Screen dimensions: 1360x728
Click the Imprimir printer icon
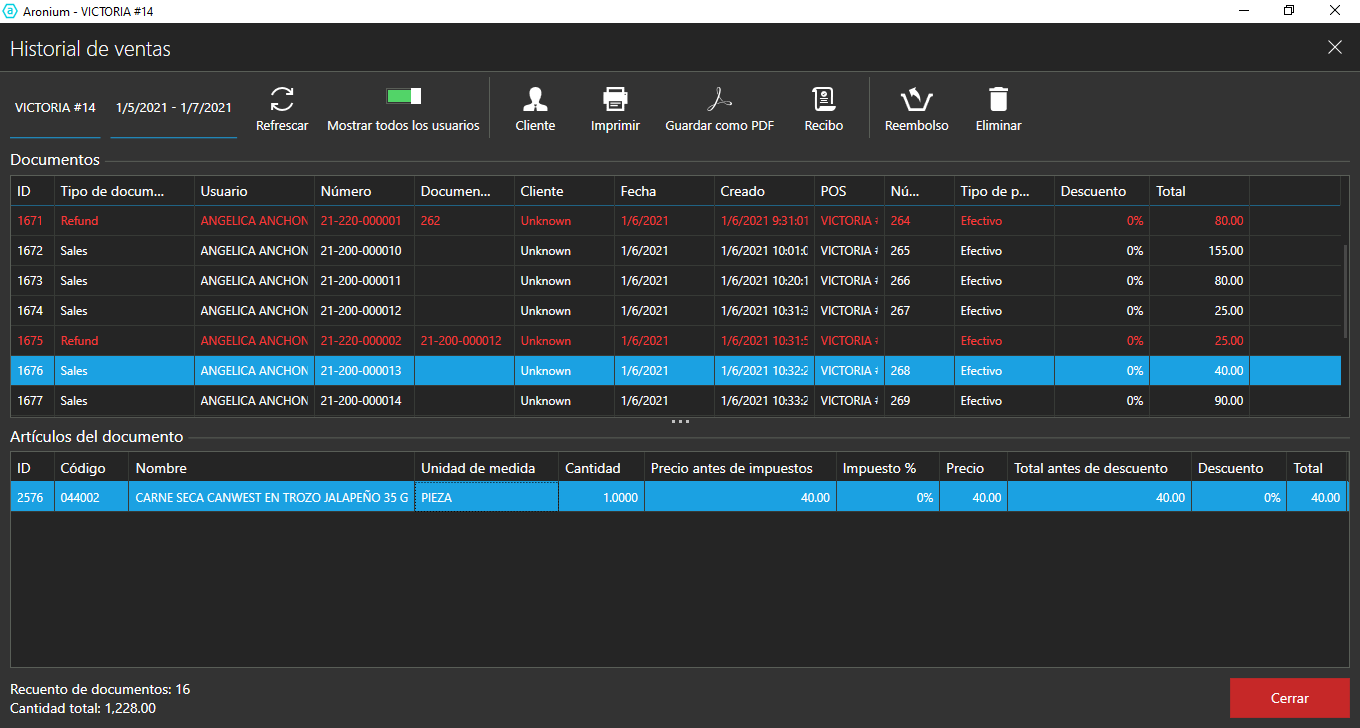click(615, 99)
